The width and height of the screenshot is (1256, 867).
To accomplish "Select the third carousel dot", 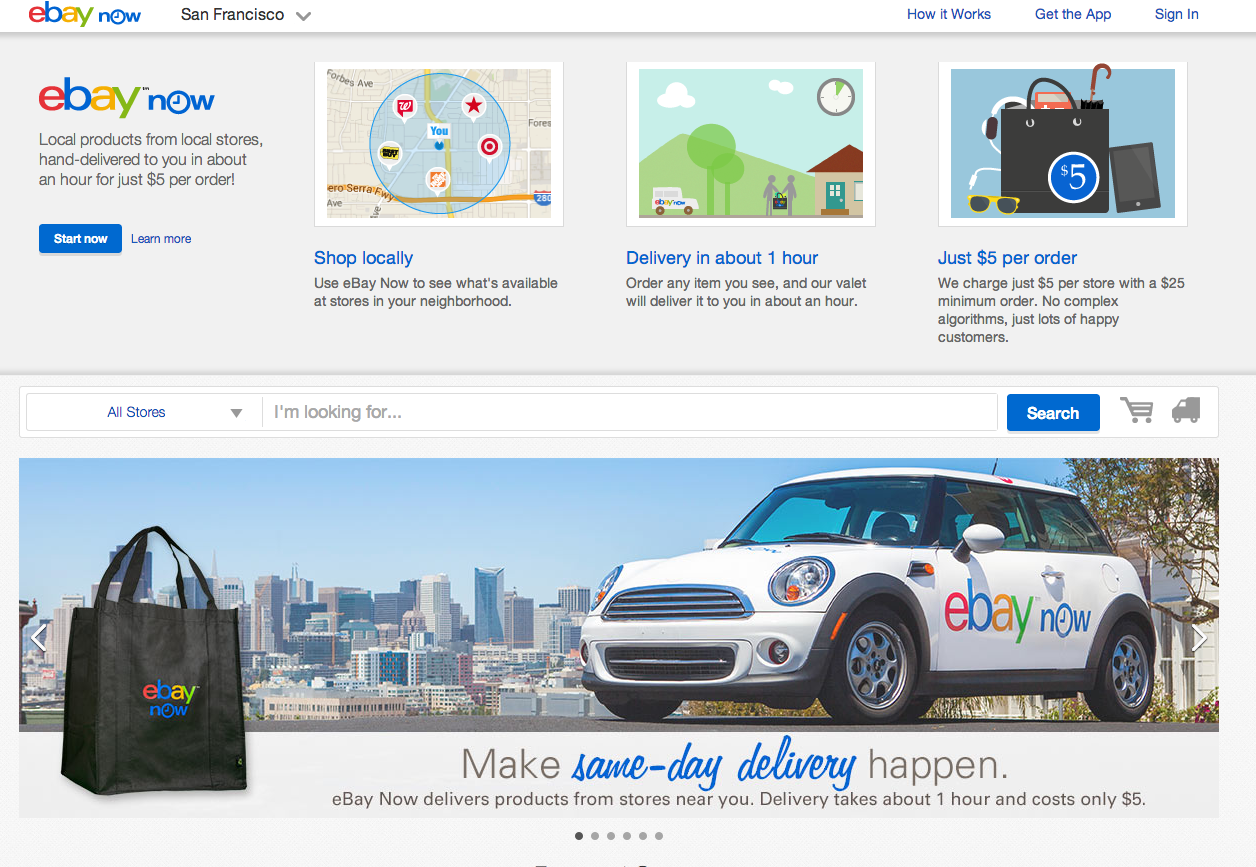I will pos(611,836).
